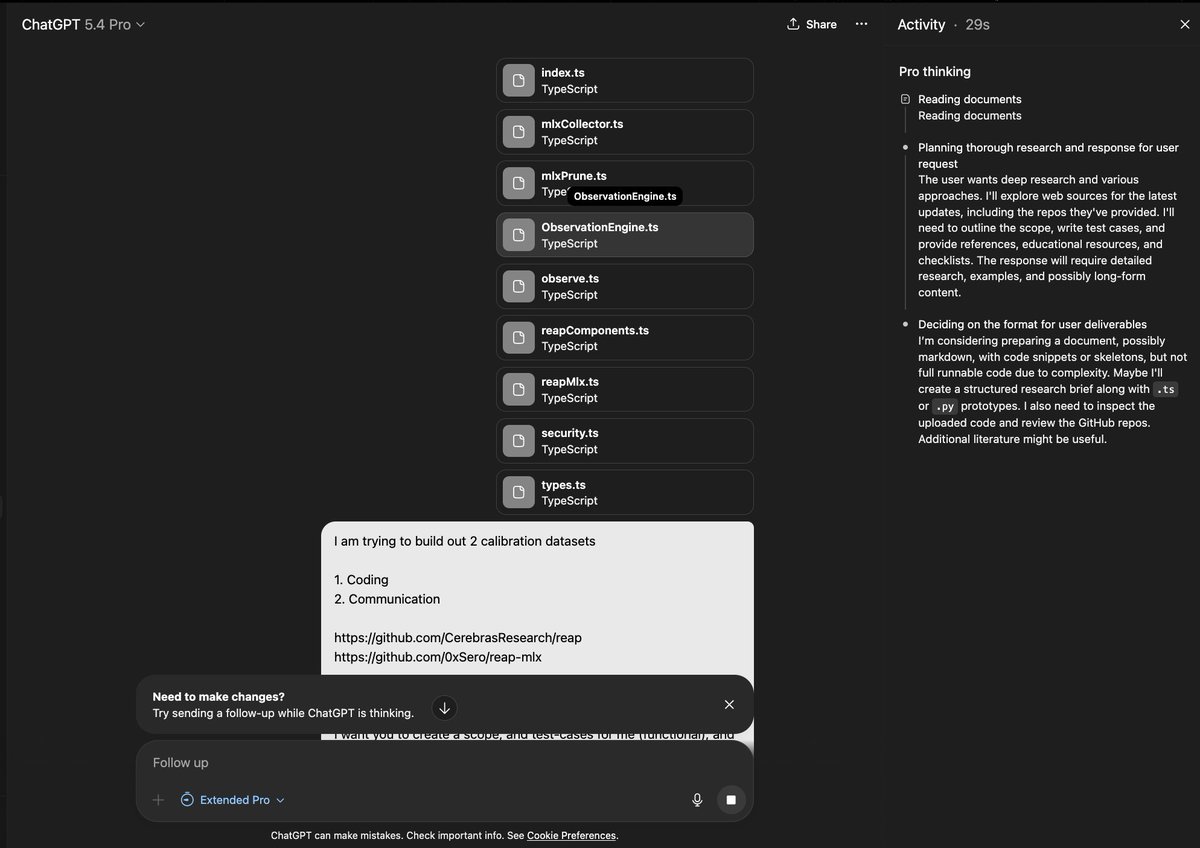Focus the Follow up input field
The image size is (1200, 848).
[445, 763]
